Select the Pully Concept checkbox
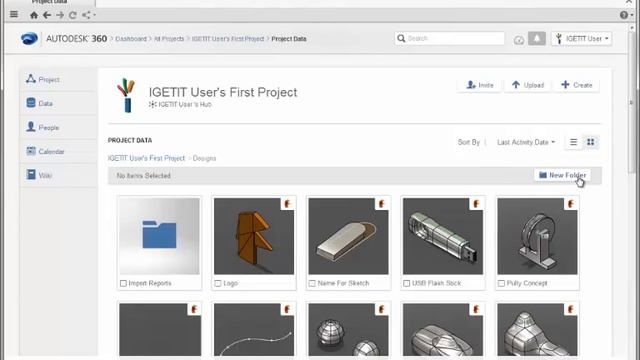Image resolution: width=640 pixels, height=360 pixels. (501, 283)
